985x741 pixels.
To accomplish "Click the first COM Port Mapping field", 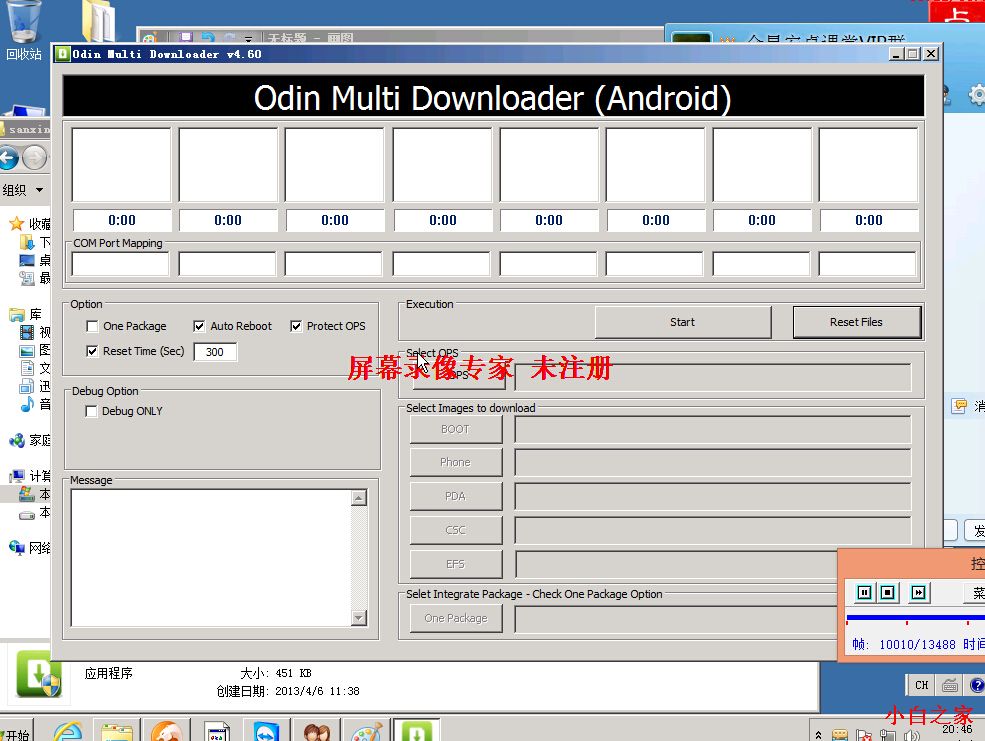I will click(x=120, y=264).
